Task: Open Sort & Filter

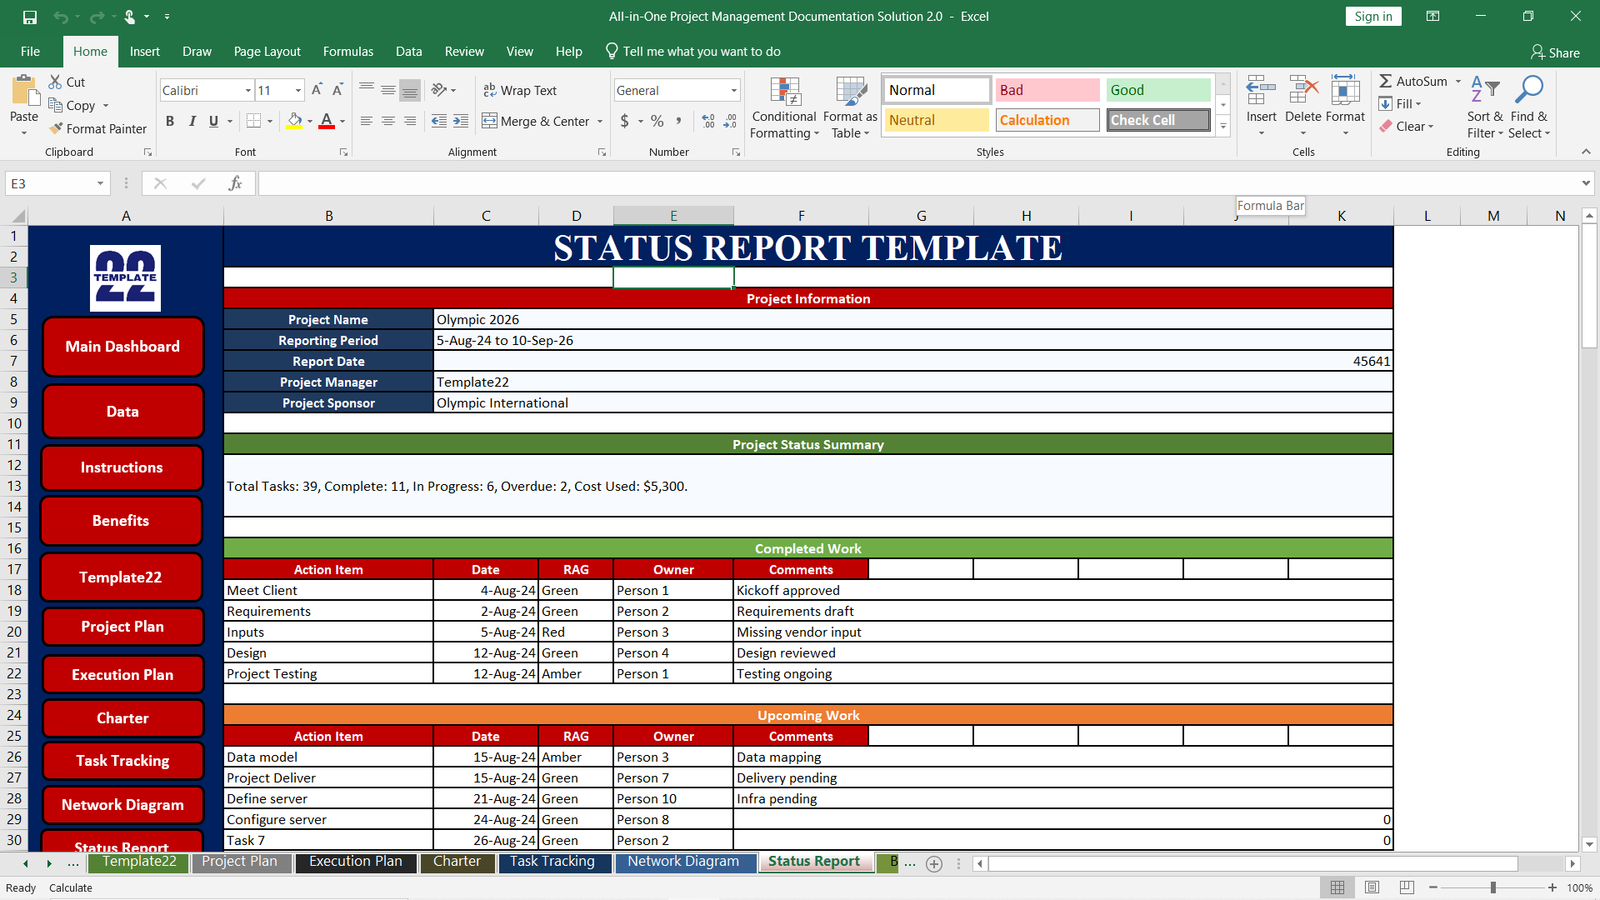Action: pos(1485,108)
